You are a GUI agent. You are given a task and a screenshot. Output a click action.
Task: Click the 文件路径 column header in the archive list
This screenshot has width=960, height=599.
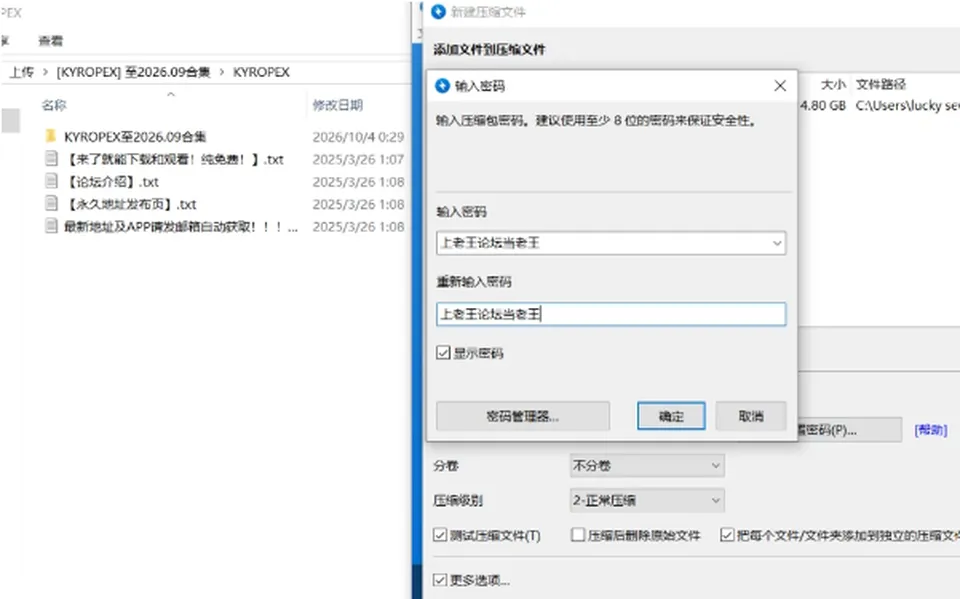pos(880,85)
